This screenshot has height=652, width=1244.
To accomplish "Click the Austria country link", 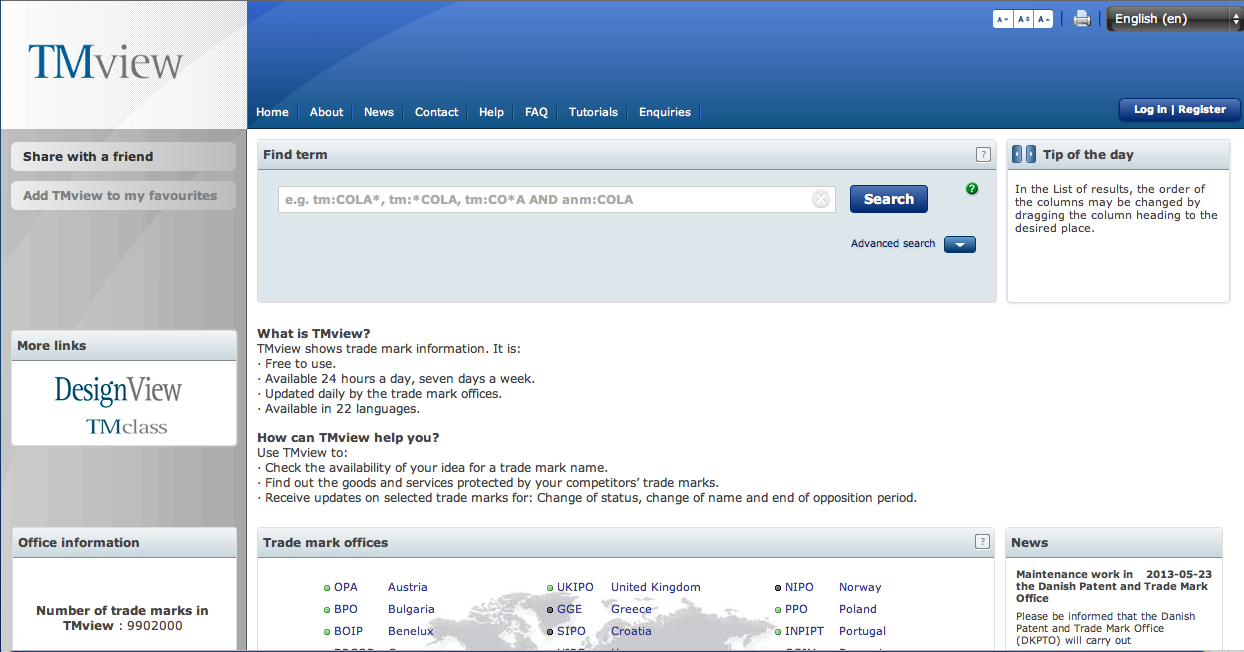I will (x=407, y=587).
